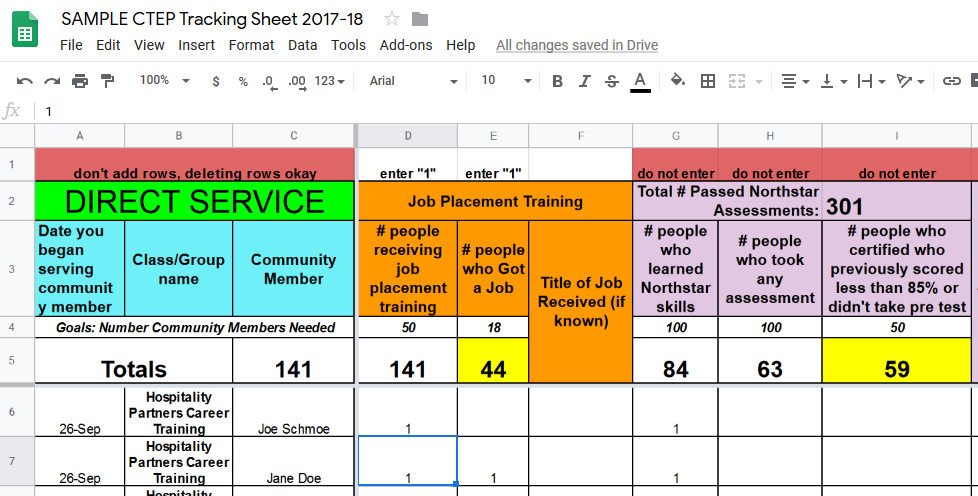Click the All changes saved in Drive link
Image resolution: width=978 pixels, height=496 pixels.
pos(577,45)
